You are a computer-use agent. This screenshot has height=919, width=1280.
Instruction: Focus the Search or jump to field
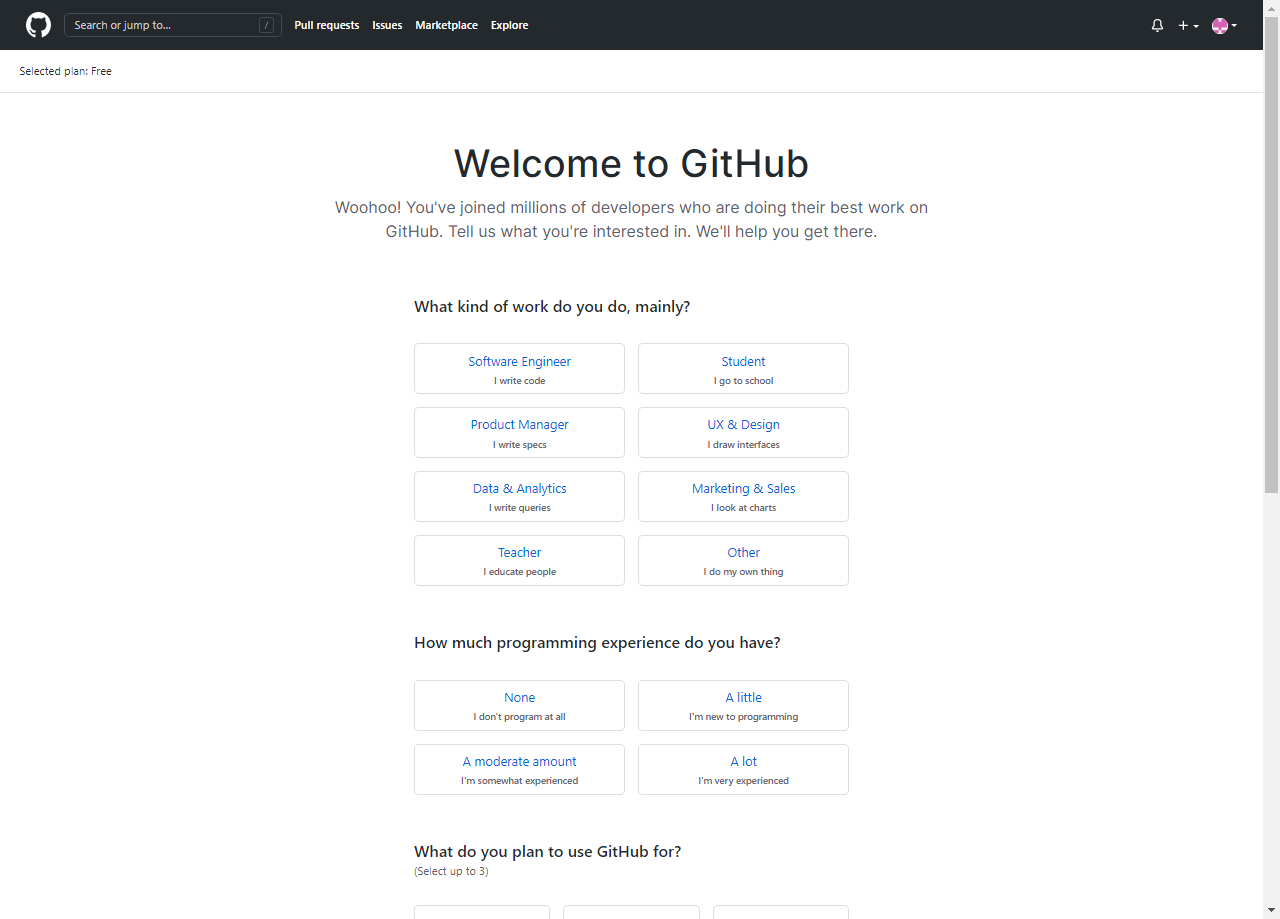coord(172,25)
